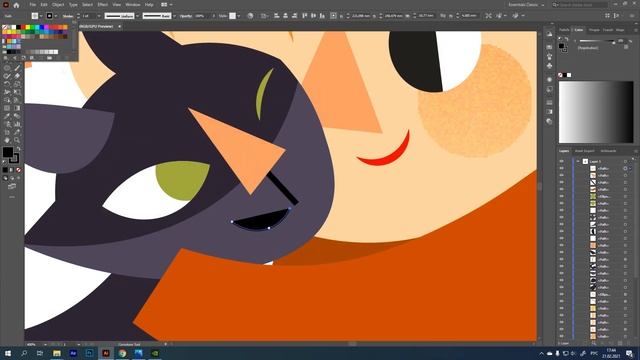
Task: Select the Rotate tool
Action: [x=7, y=84]
